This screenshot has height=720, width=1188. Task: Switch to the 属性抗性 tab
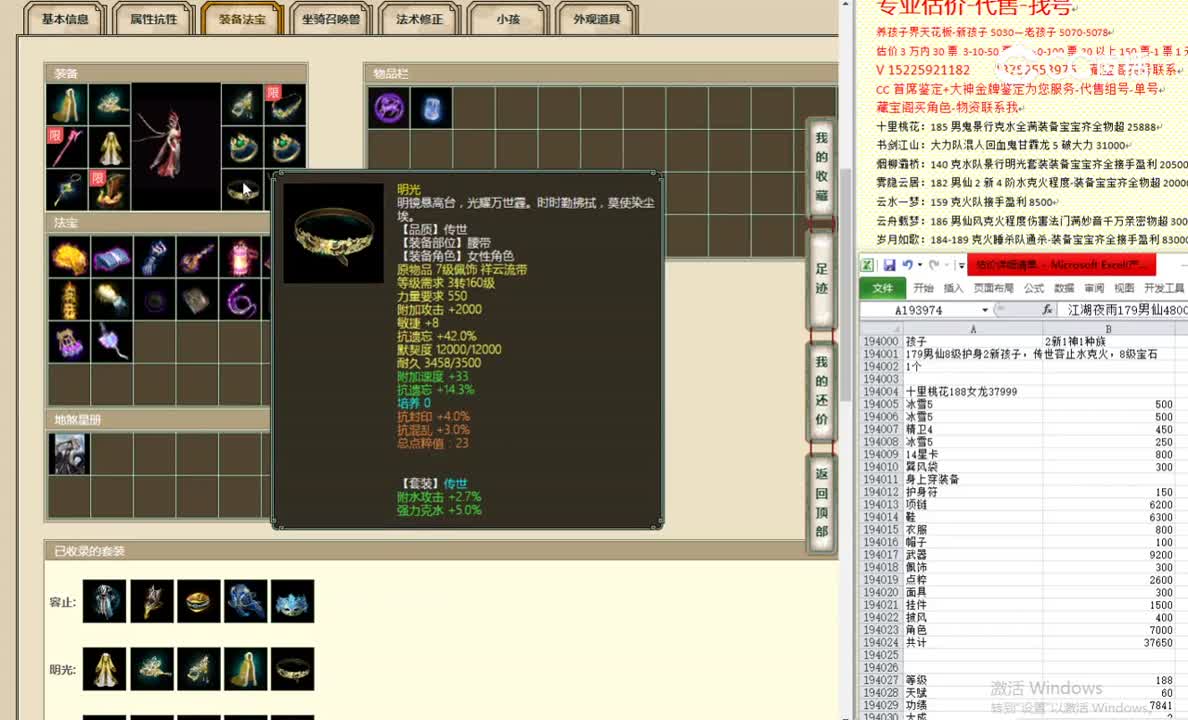pos(154,19)
